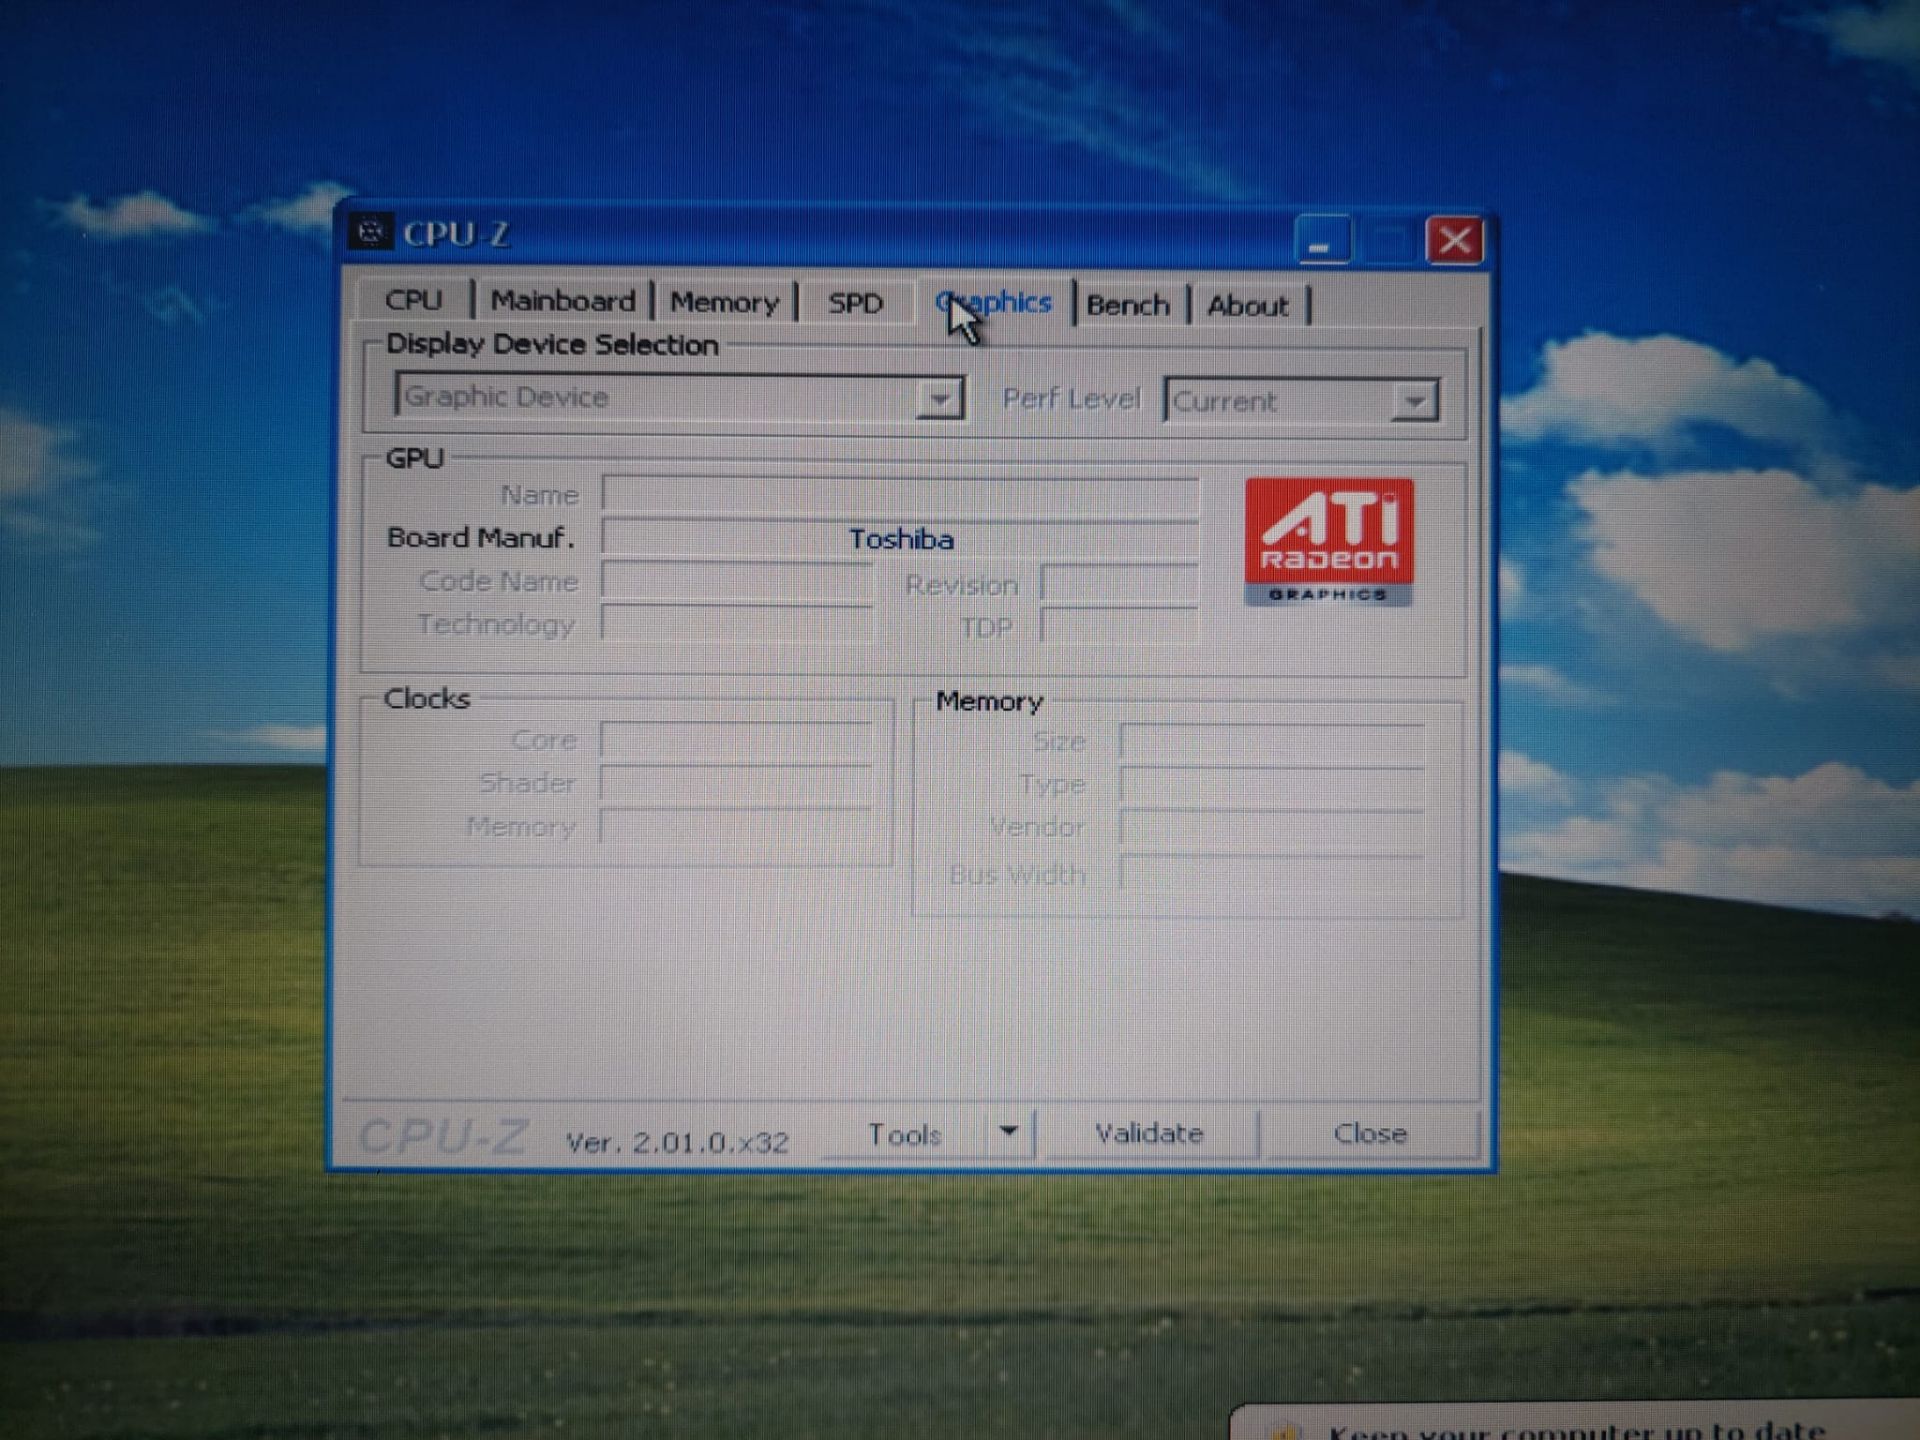Click the Memory Type field
Viewport: 1920px width, 1440px height.
coord(1273,785)
